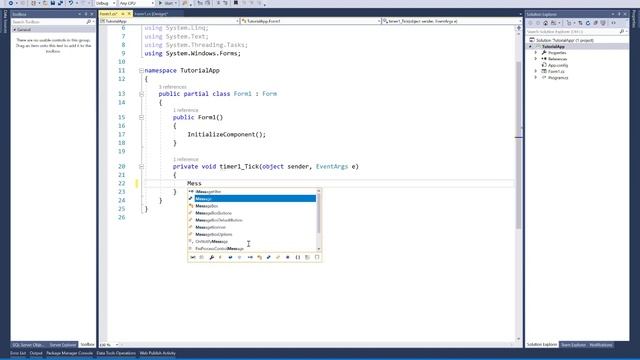Toggle the dark blue checkmark-shaped filter in IntelliSense bar
This screenshot has height=360, width=640.
click(230, 257)
